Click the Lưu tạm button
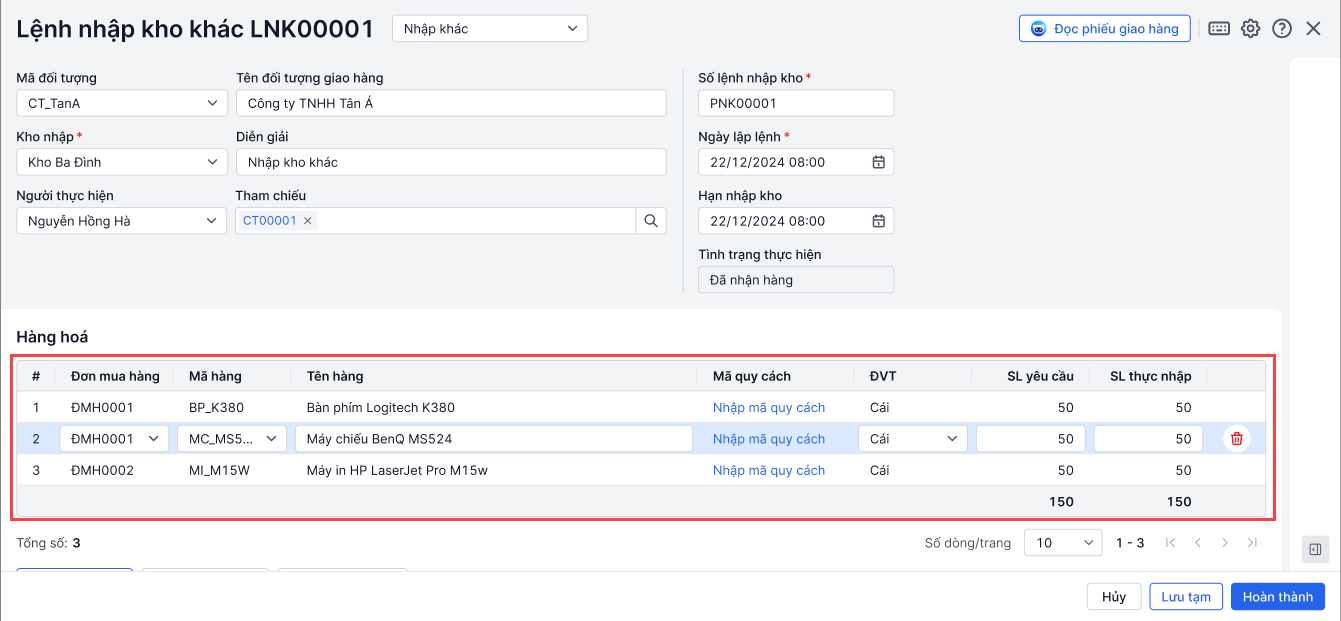 coord(1186,597)
